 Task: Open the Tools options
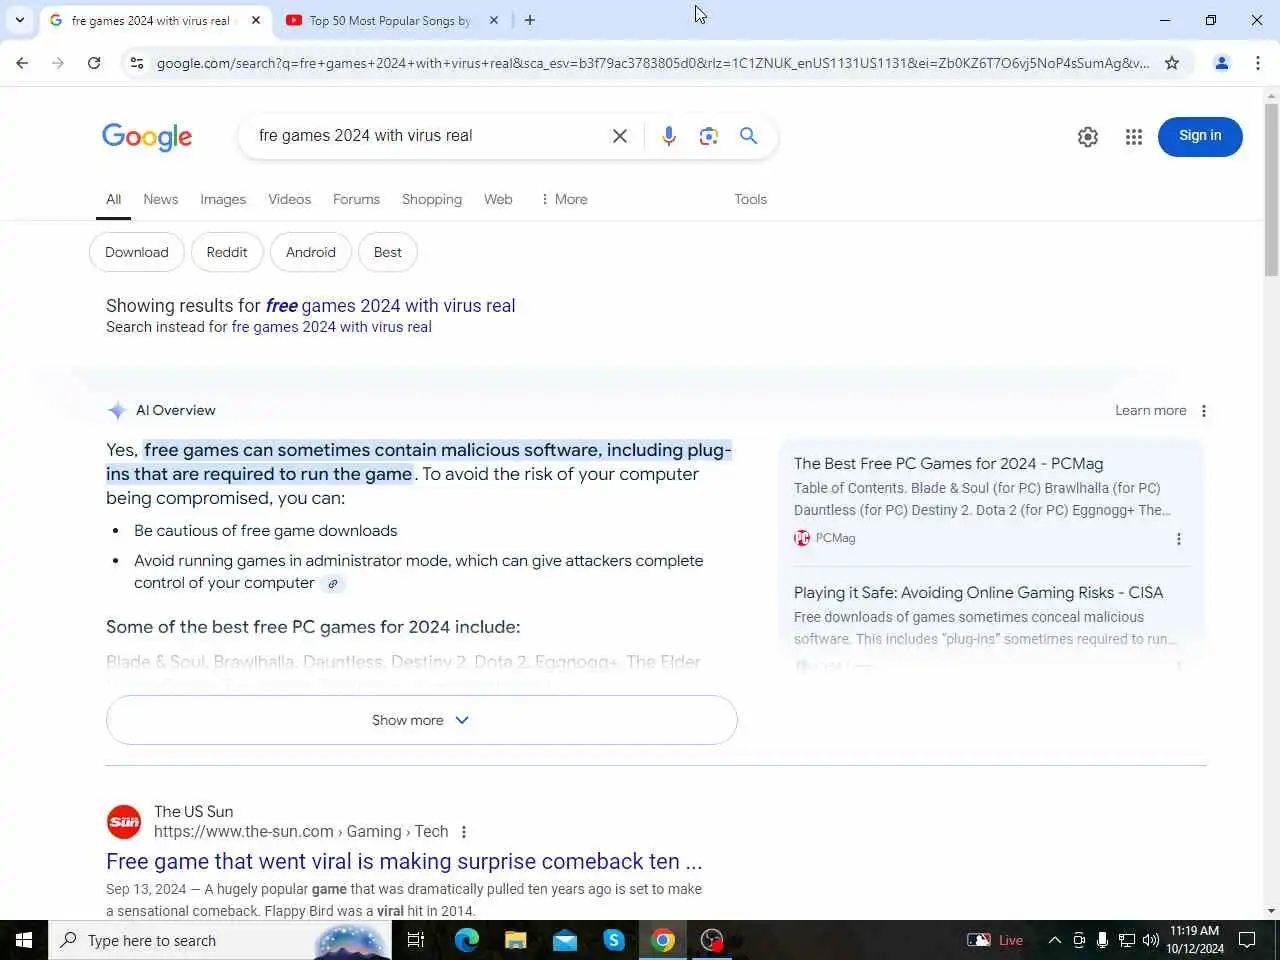tap(750, 200)
